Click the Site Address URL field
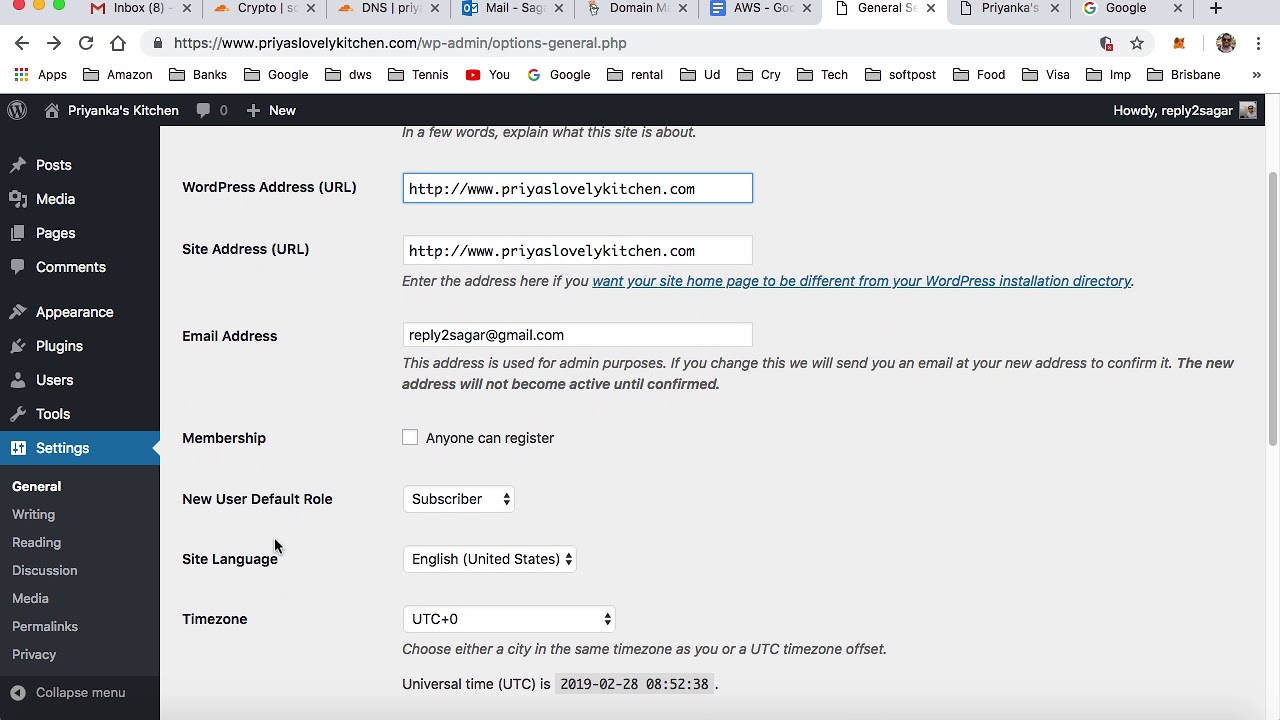1280x720 pixels. pos(577,250)
